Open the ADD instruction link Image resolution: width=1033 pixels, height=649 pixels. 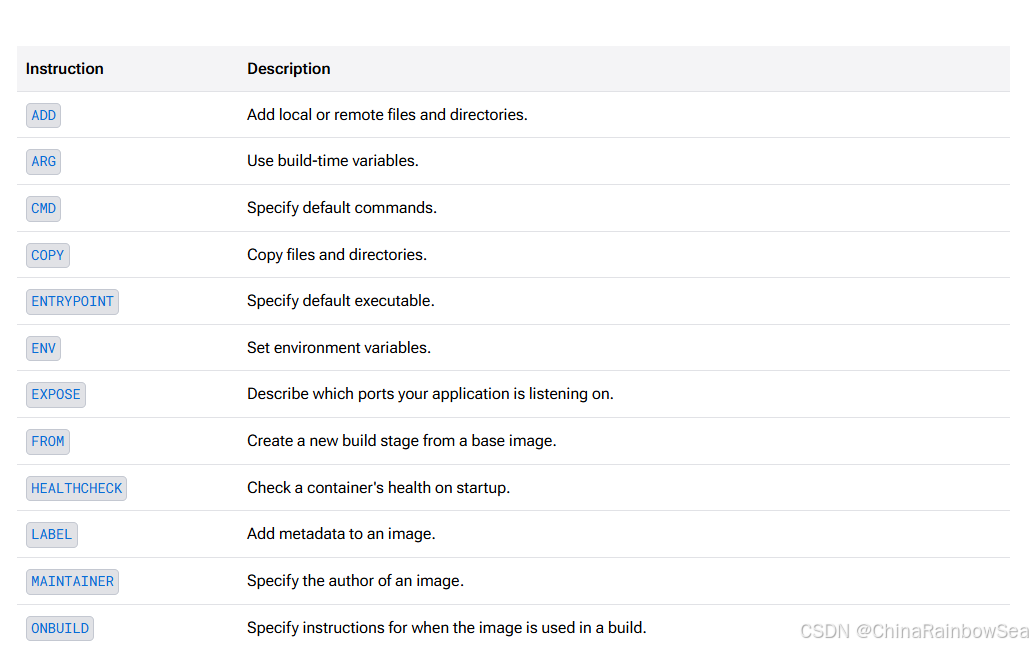(x=43, y=115)
